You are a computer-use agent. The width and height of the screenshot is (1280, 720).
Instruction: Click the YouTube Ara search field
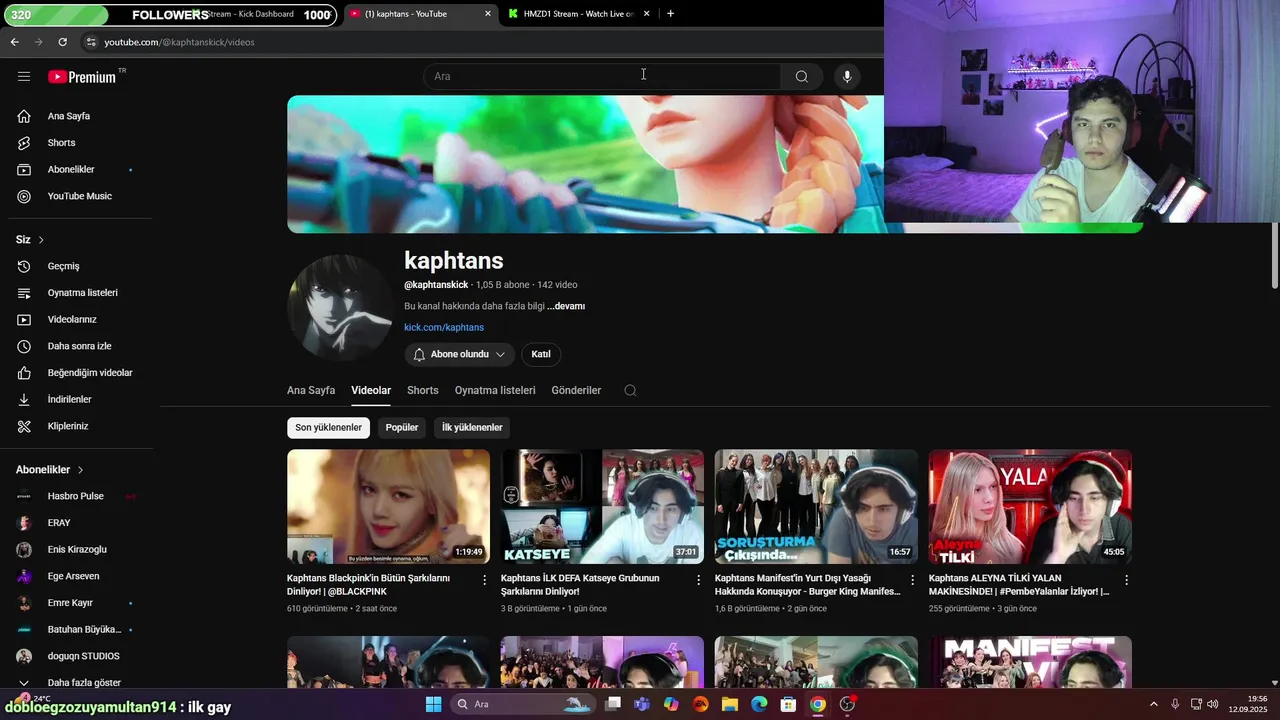tap(602, 76)
